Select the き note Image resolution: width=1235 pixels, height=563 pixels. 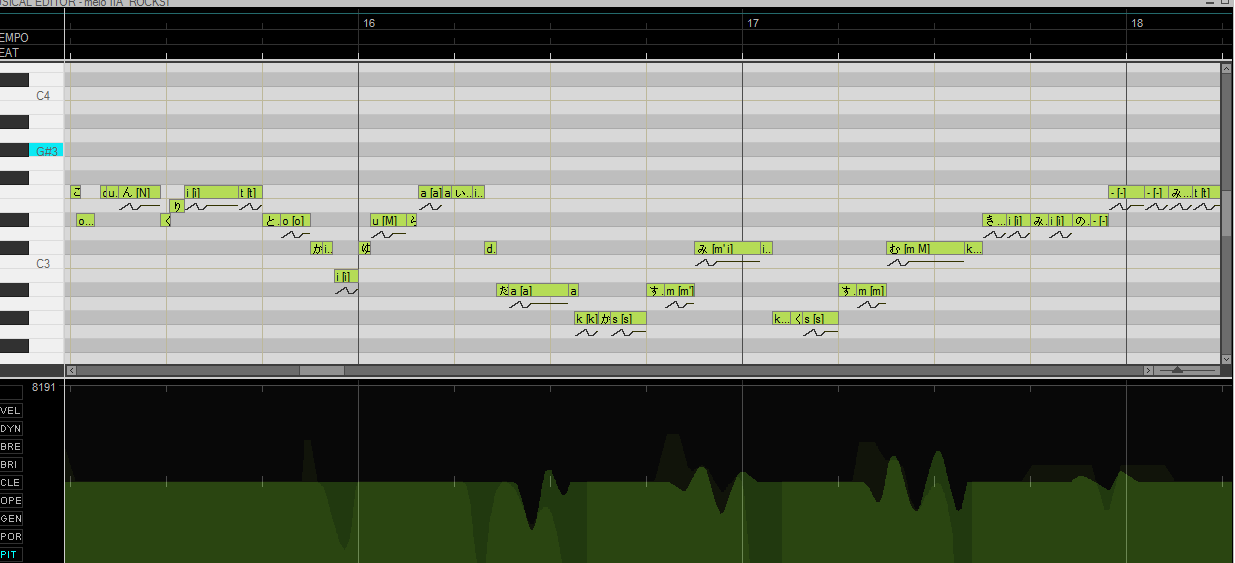(994, 220)
